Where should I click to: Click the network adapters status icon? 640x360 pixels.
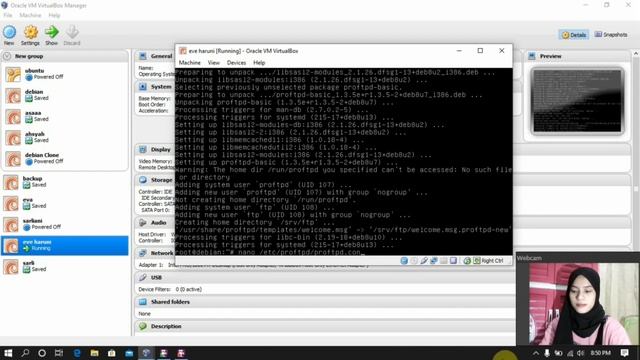[x=433, y=260]
